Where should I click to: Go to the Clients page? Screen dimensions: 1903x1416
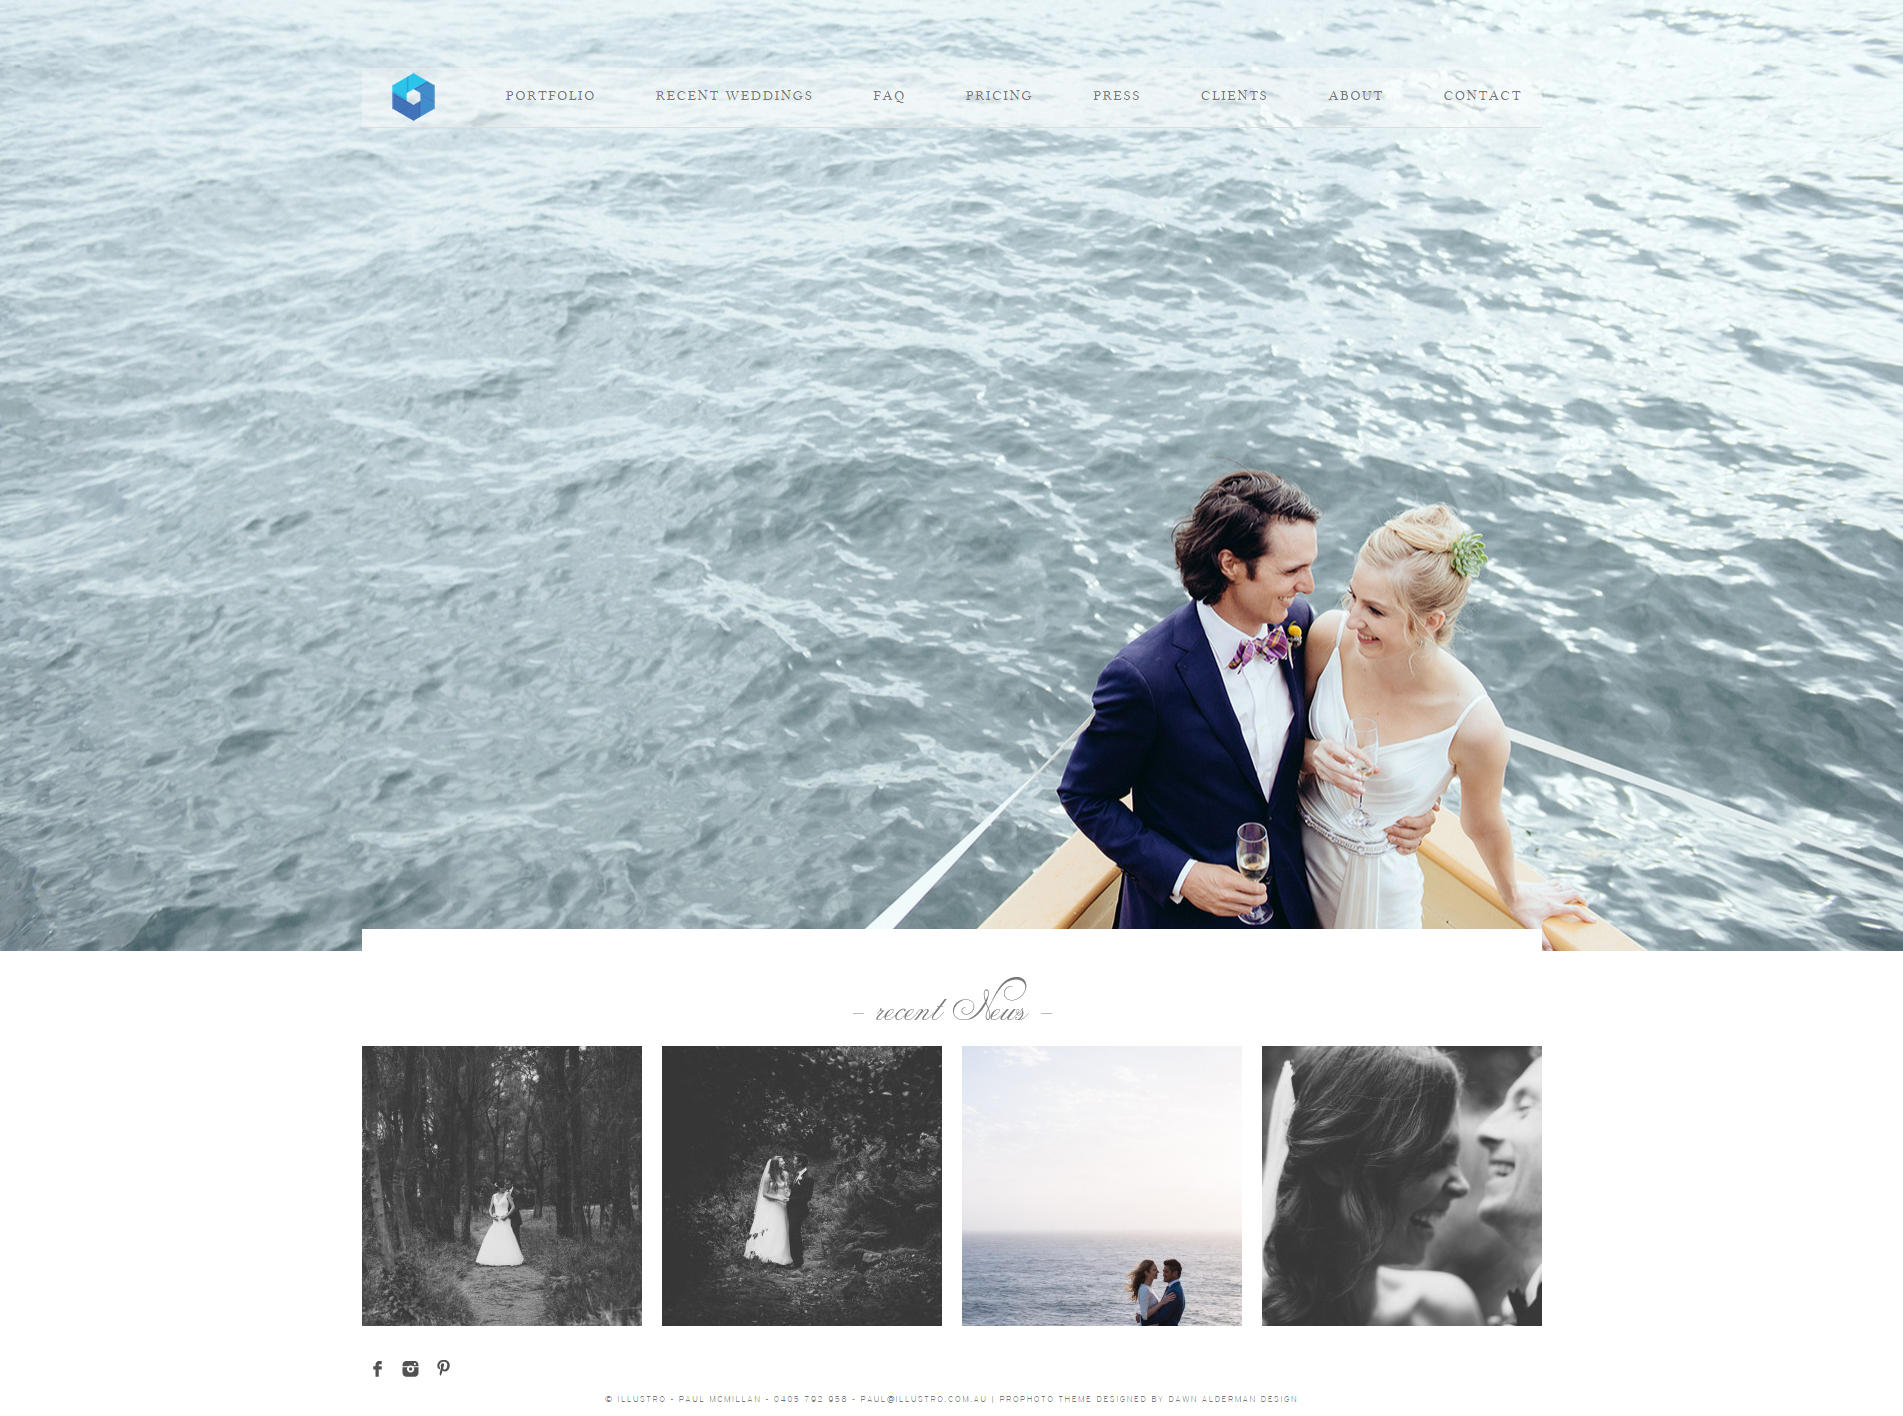coord(1233,96)
